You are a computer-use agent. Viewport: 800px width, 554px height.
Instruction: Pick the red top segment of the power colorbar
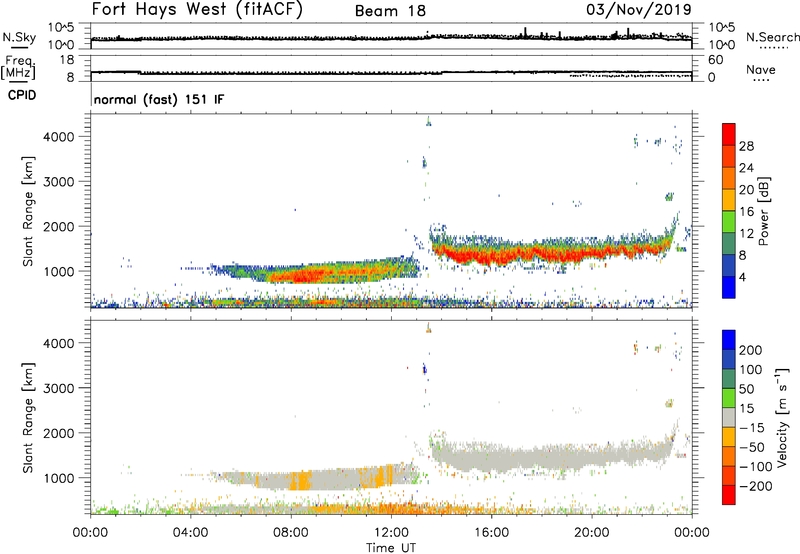729,135
